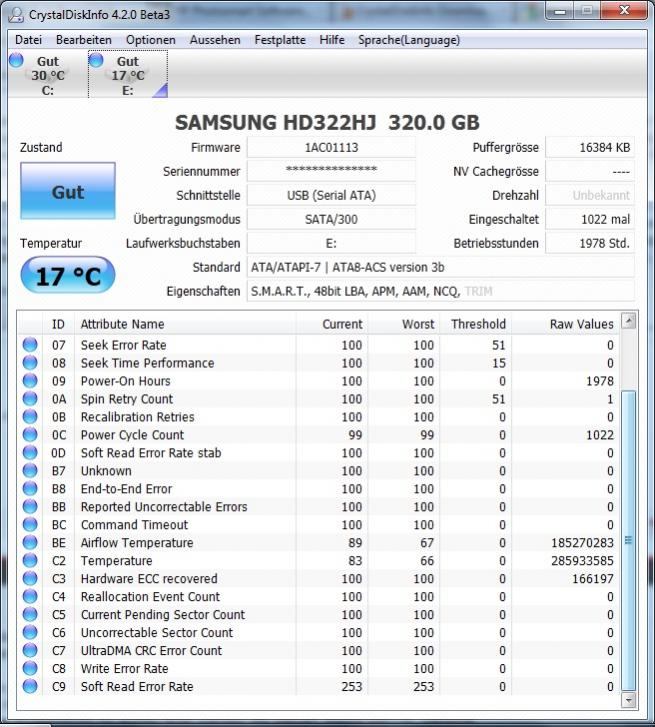Open the Datei menu
This screenshot has width=655, height=727.
(28, 40)
